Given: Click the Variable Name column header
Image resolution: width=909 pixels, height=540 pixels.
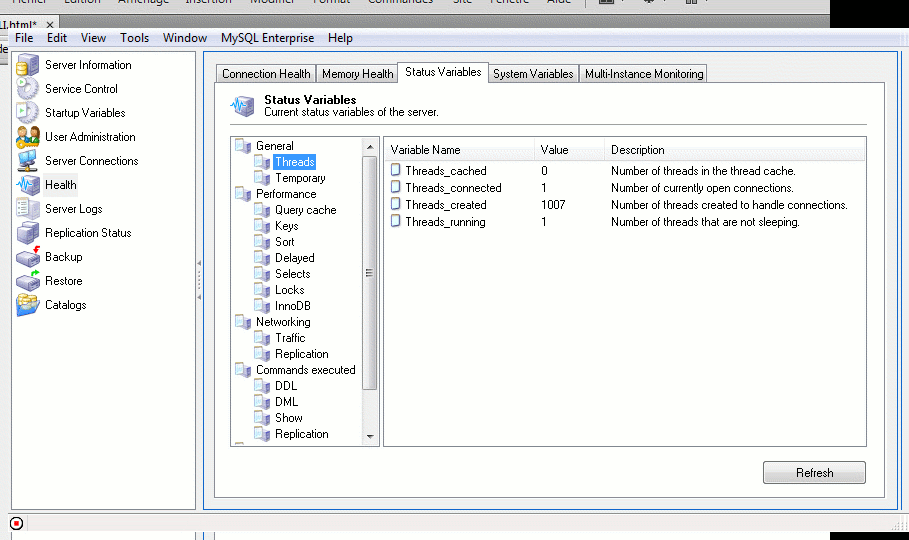Looking at the screenshot, I should [460, 150].
